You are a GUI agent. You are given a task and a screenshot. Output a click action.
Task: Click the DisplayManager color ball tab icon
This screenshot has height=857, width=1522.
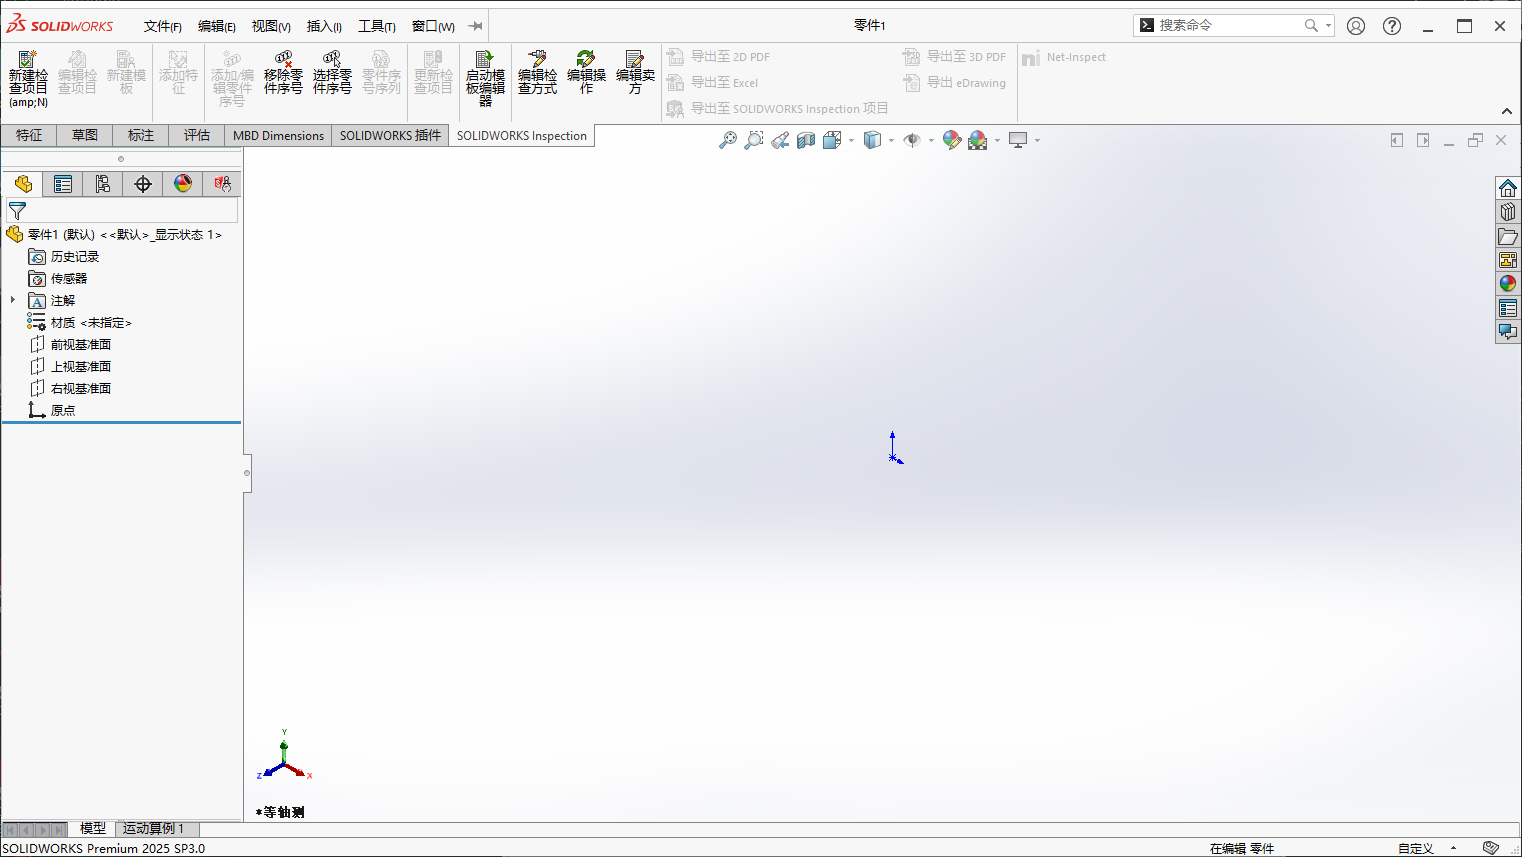click(183, 184)
